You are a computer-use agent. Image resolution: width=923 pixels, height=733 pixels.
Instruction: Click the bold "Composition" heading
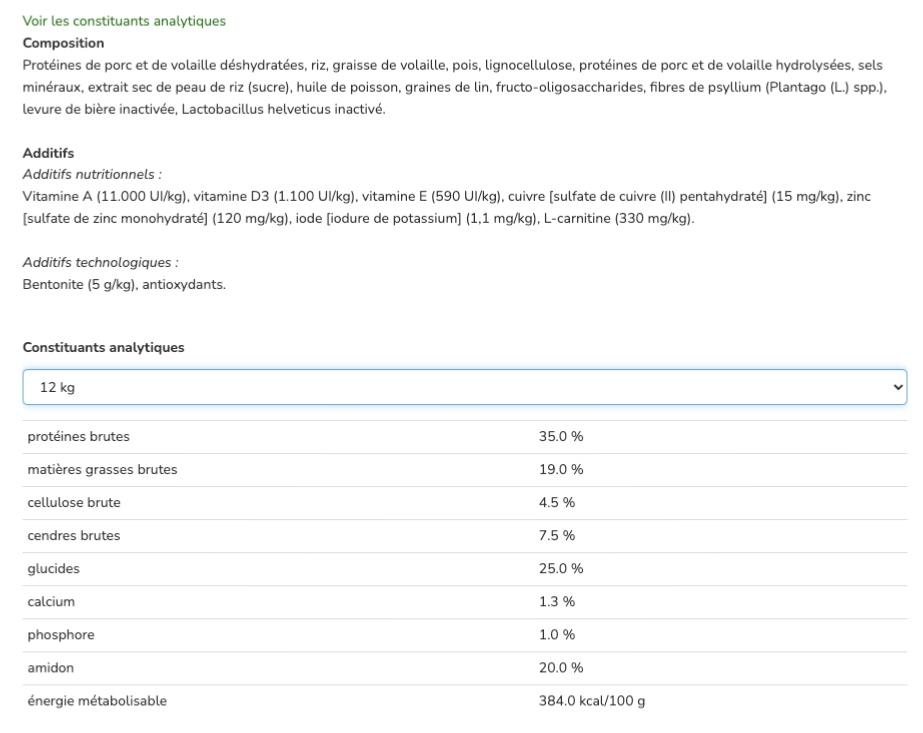[63, 43]
